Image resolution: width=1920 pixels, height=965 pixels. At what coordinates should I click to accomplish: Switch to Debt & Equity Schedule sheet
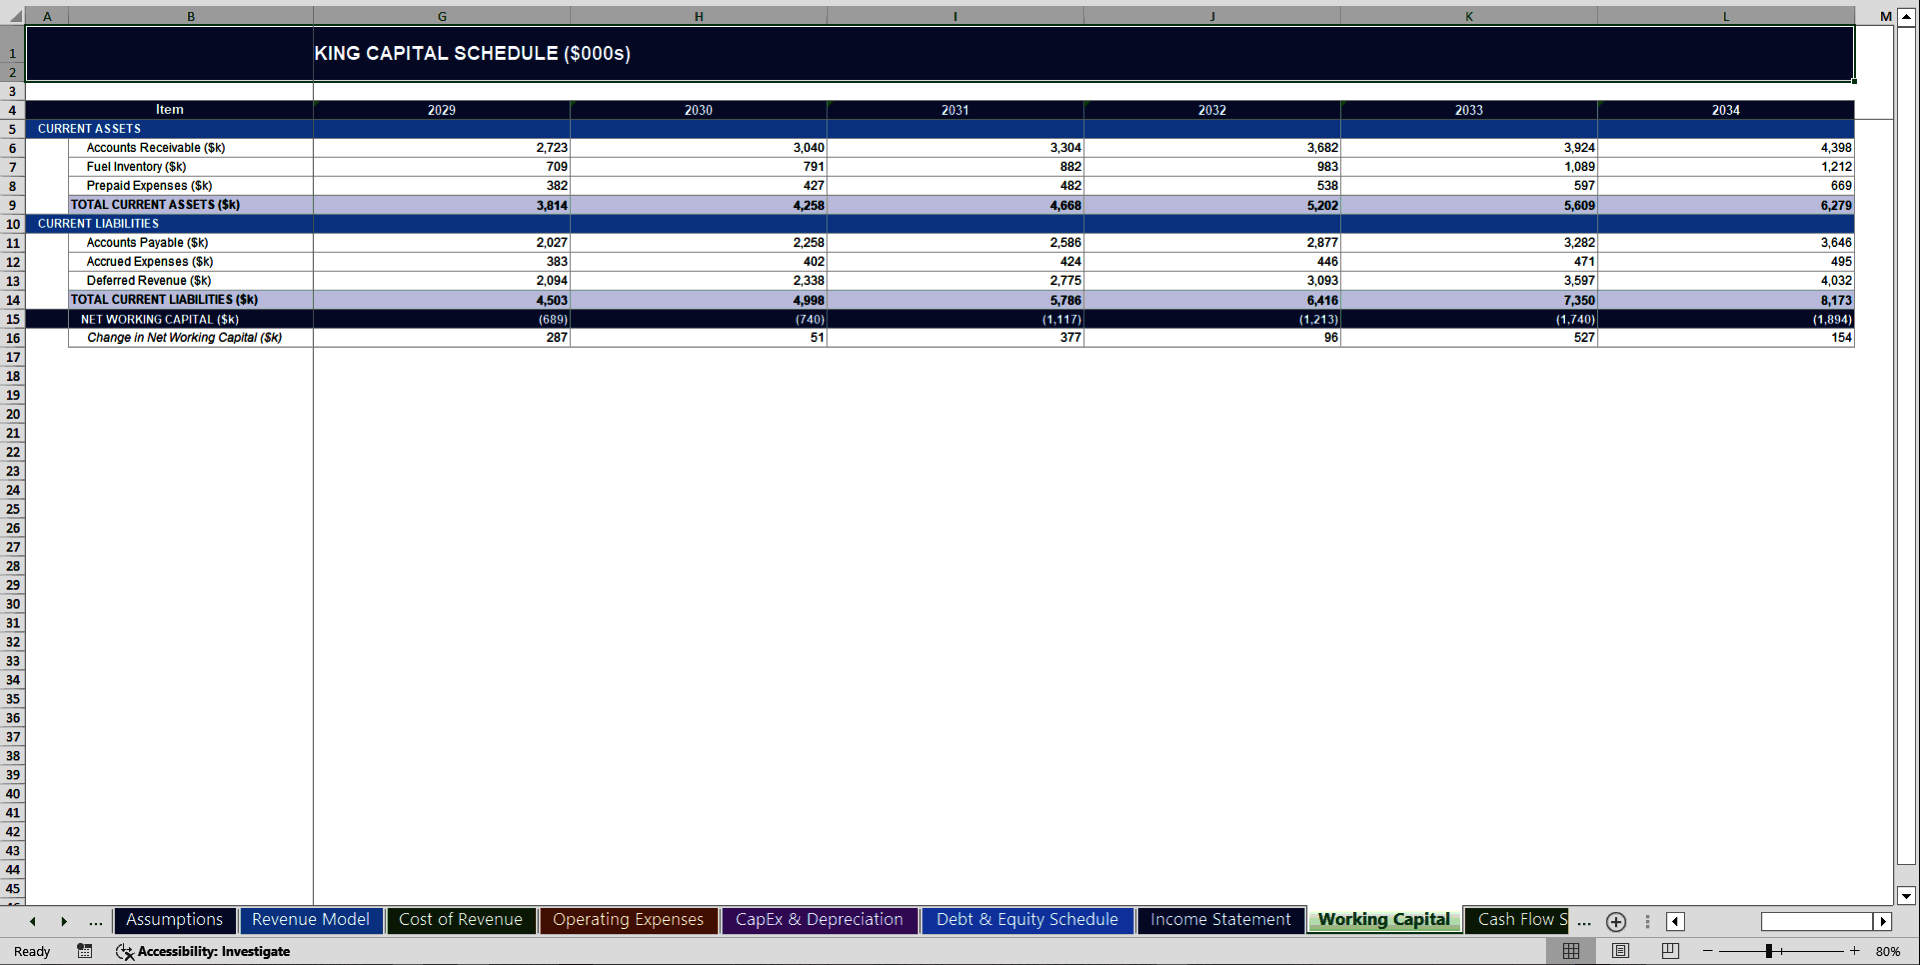[1027, 919]
